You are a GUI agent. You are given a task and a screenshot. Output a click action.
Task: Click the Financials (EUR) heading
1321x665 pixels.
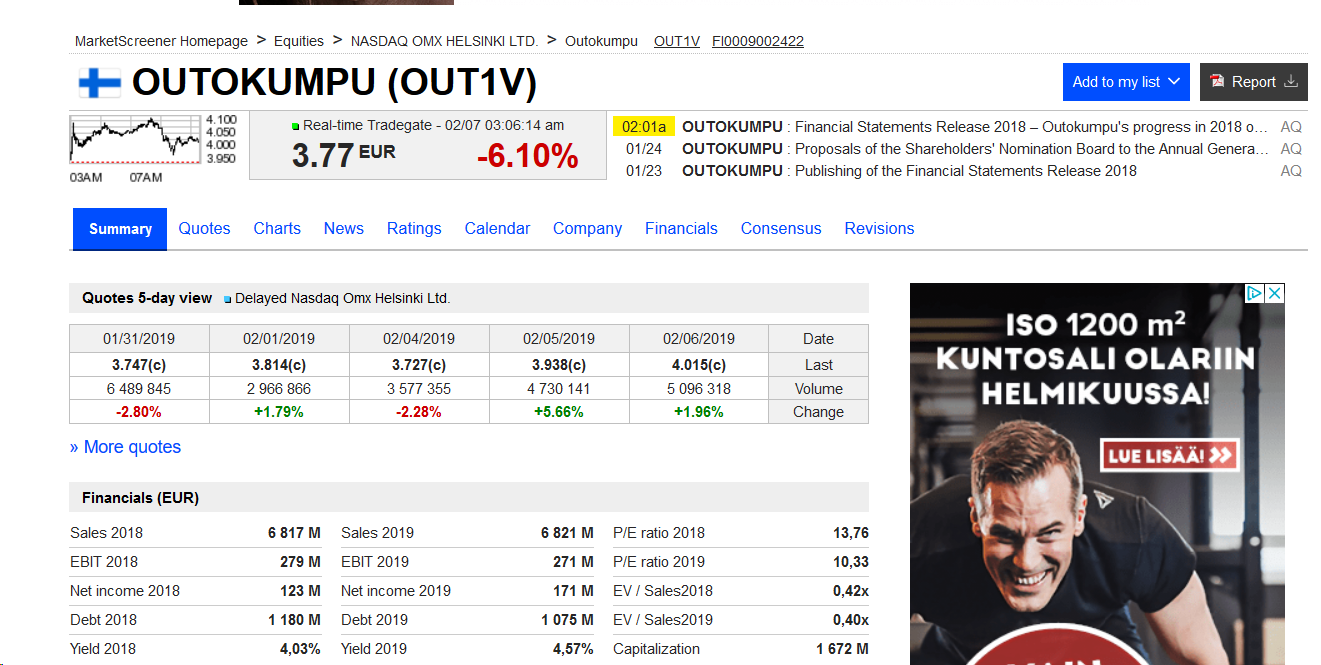coord(140,498)
